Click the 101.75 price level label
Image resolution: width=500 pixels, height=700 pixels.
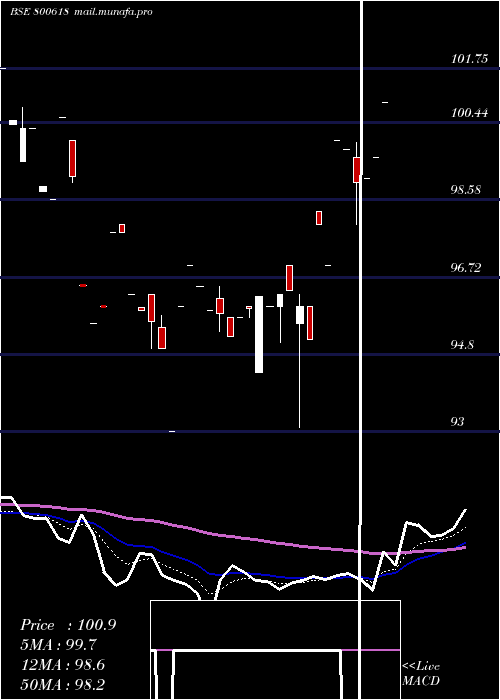point(469,59)
